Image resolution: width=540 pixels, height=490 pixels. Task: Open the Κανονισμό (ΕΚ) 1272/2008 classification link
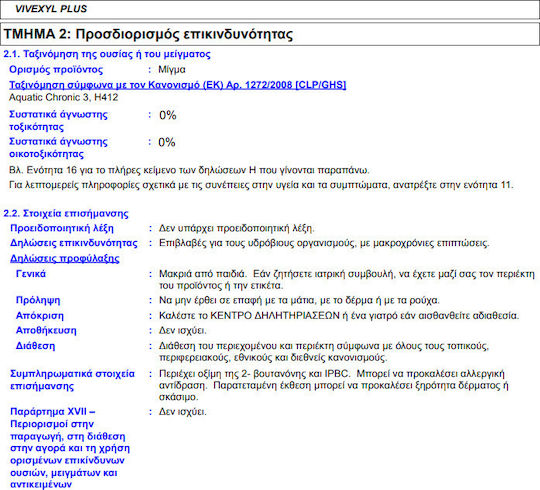click(x=177, y=85)
